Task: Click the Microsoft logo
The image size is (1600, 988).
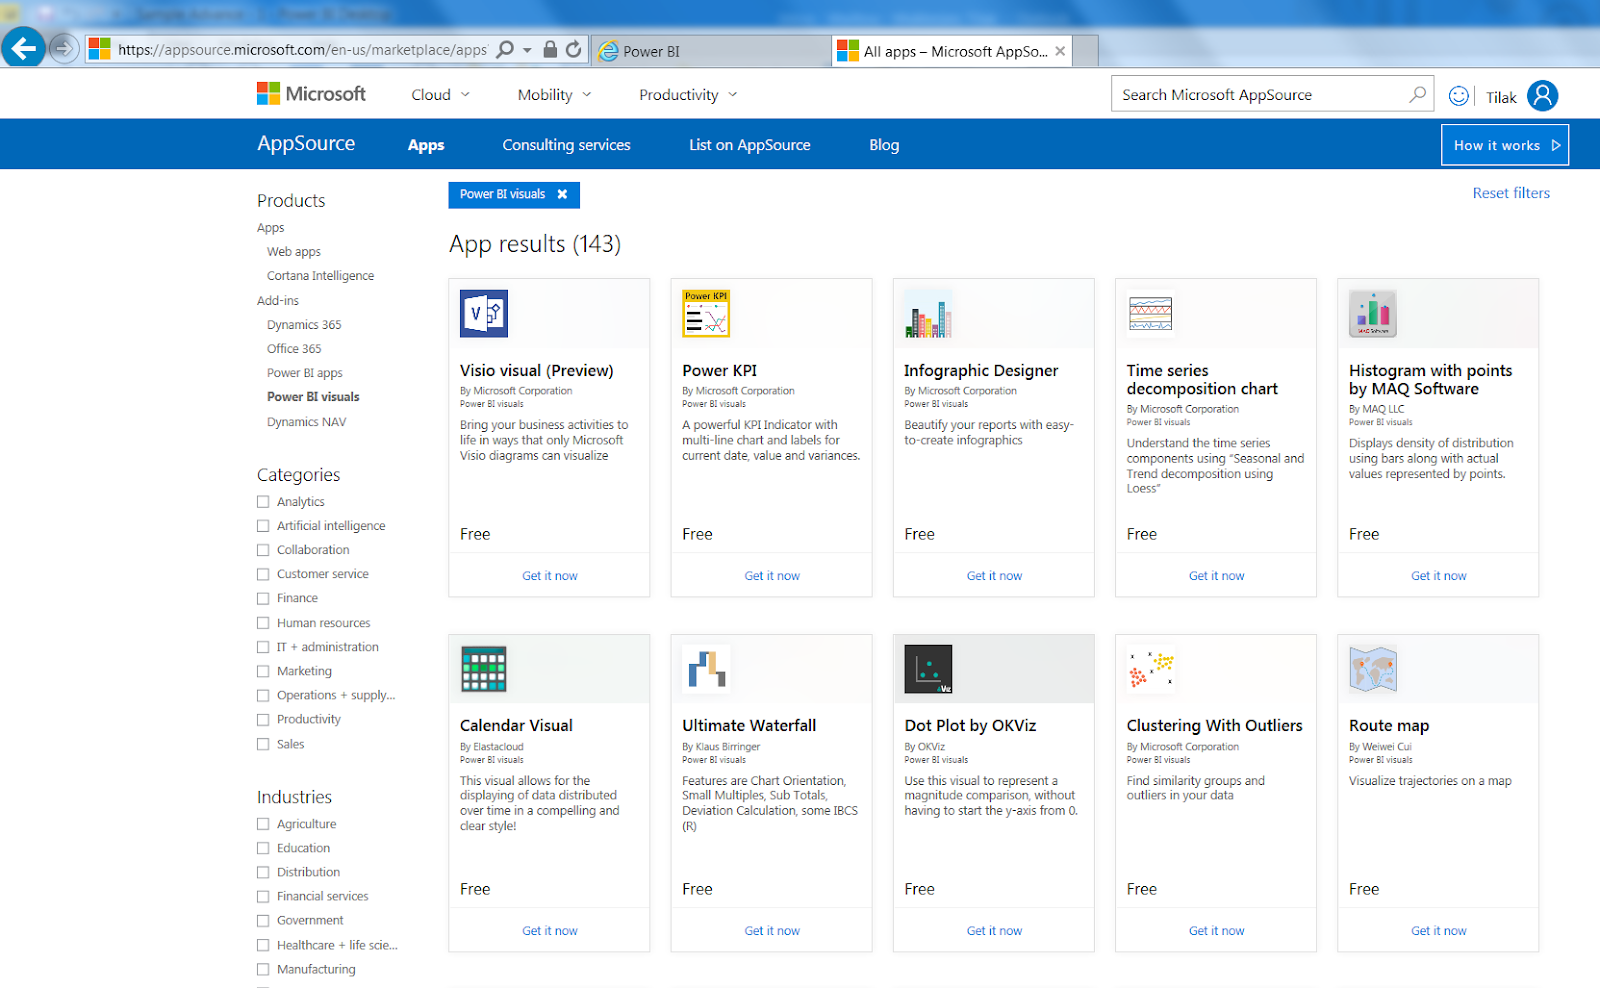Action: coord(311,94)
